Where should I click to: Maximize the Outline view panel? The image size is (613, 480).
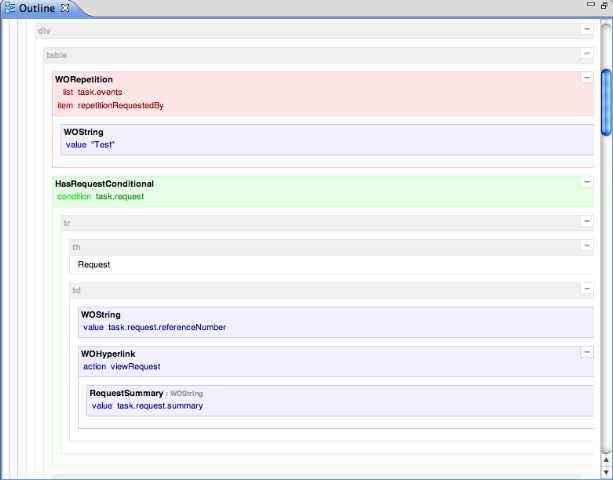[x=603, y=8]
